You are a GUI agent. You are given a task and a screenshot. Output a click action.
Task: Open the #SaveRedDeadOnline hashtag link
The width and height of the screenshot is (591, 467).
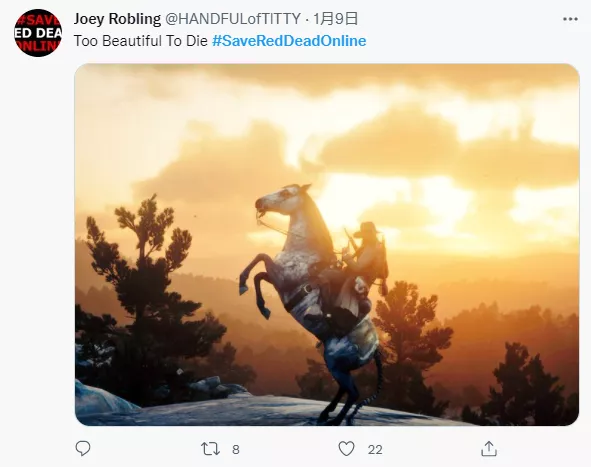click(289, 41)
